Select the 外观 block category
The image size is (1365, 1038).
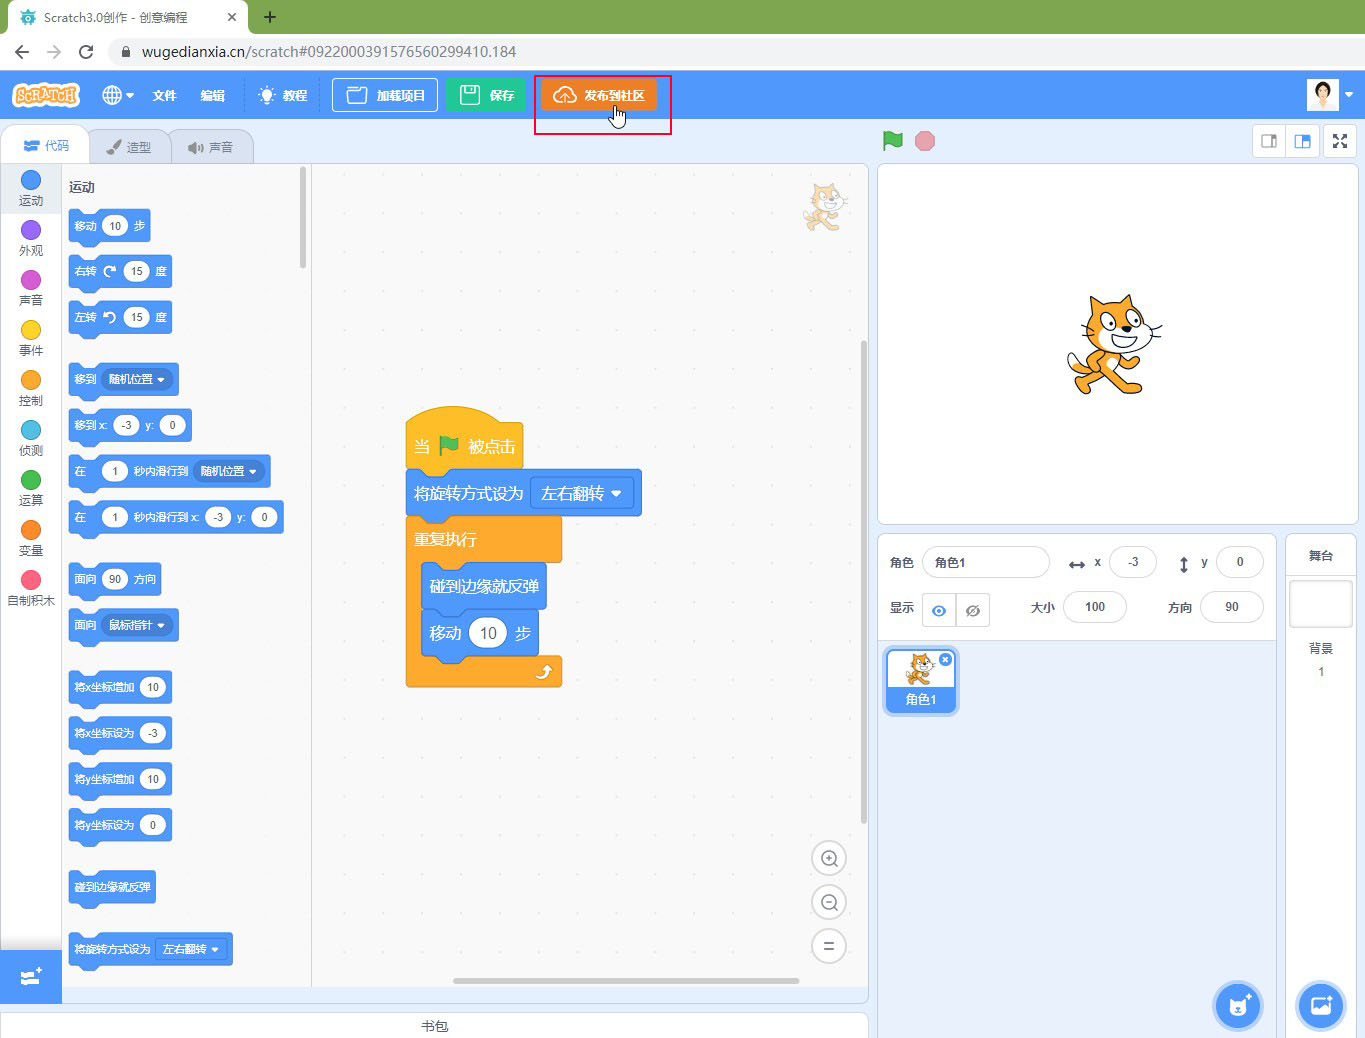[31, 238]
